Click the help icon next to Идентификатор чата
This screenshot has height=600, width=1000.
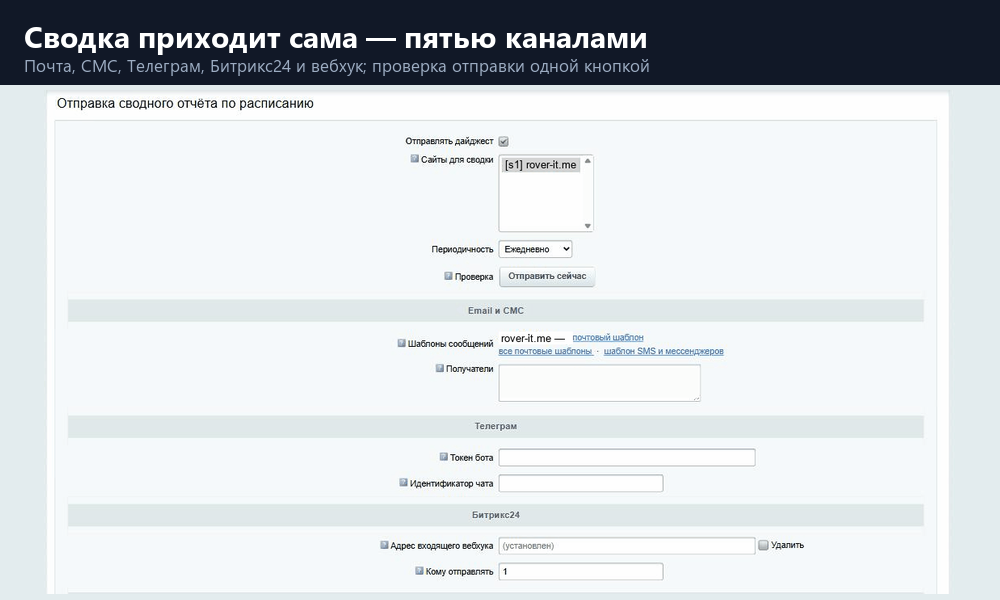tap(403, 482)
